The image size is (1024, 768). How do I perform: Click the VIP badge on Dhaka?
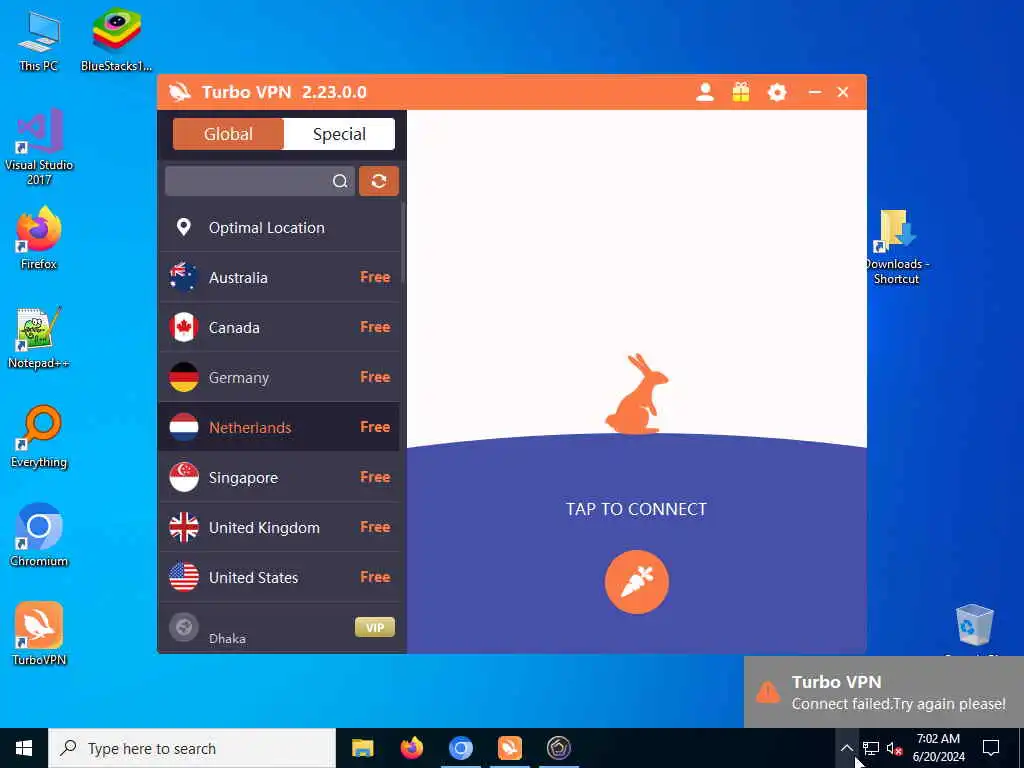[375, 628]
